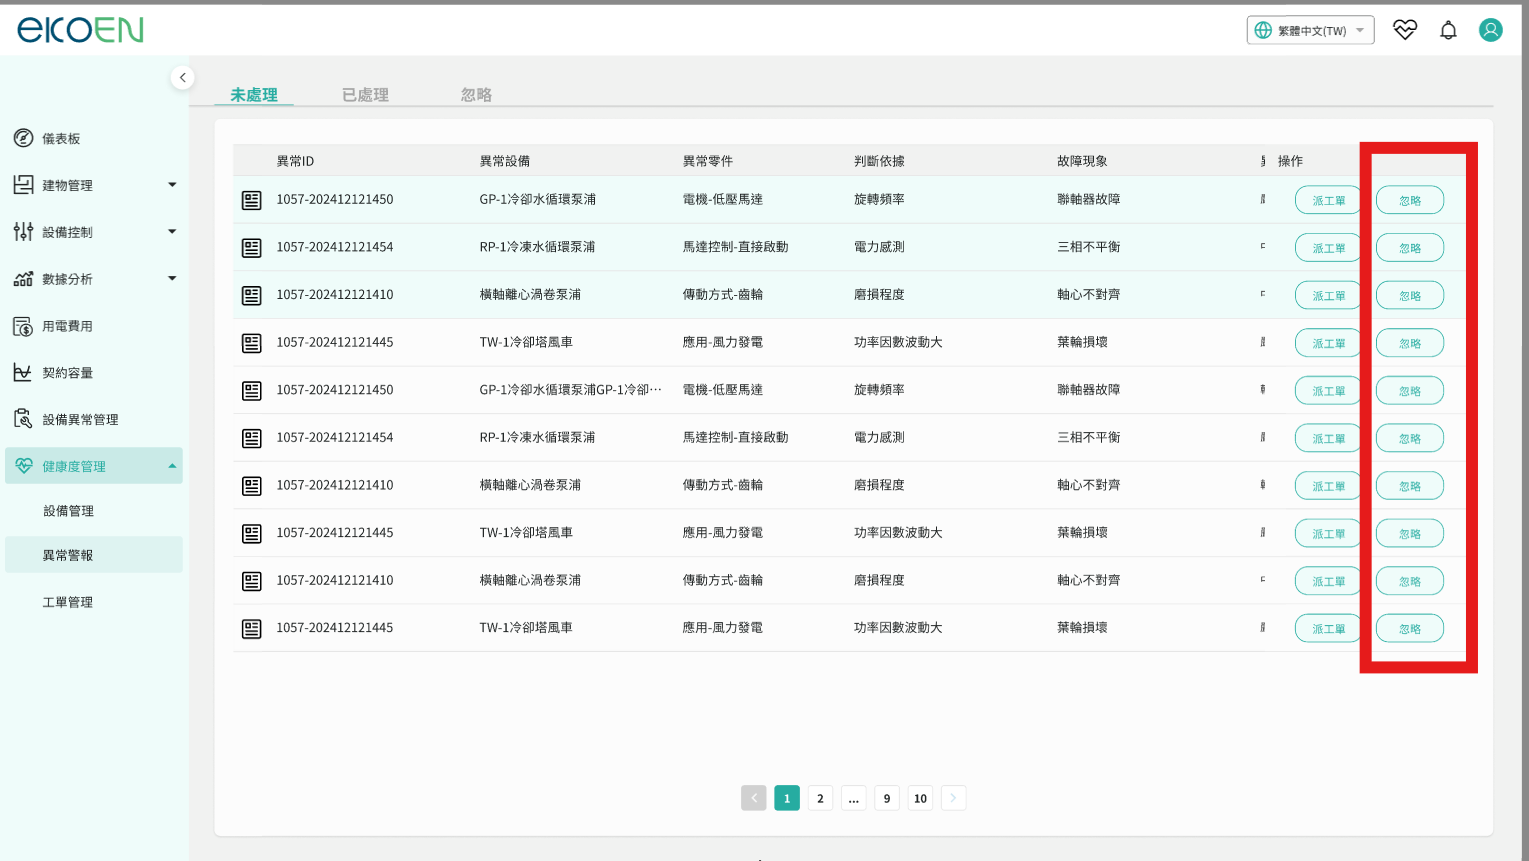This screenshot has width=1529, height=861.
Task: Open 工單管理 in the sidebar
Action: coord(68,602)
